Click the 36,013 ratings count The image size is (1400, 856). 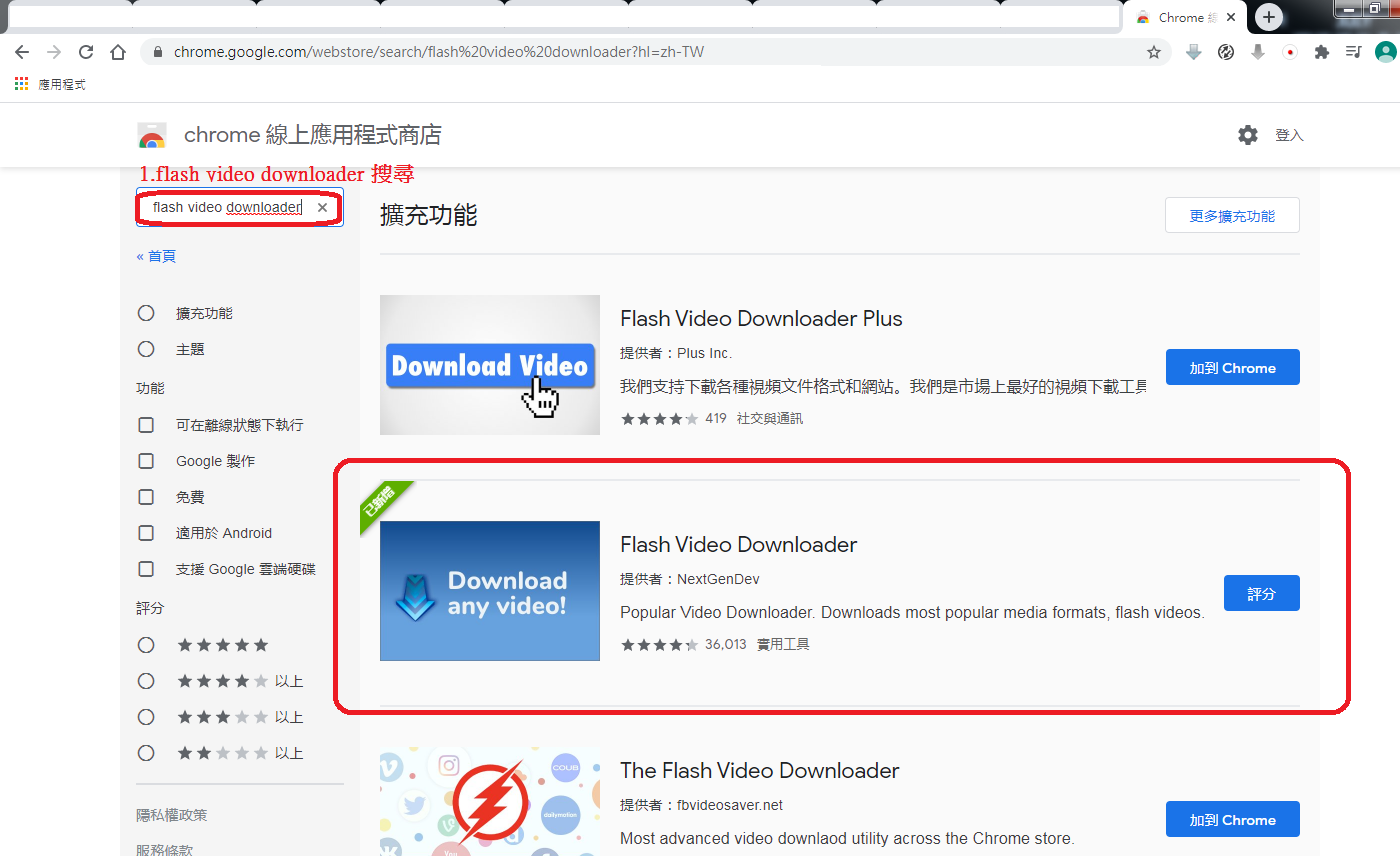tap(726, 645)
